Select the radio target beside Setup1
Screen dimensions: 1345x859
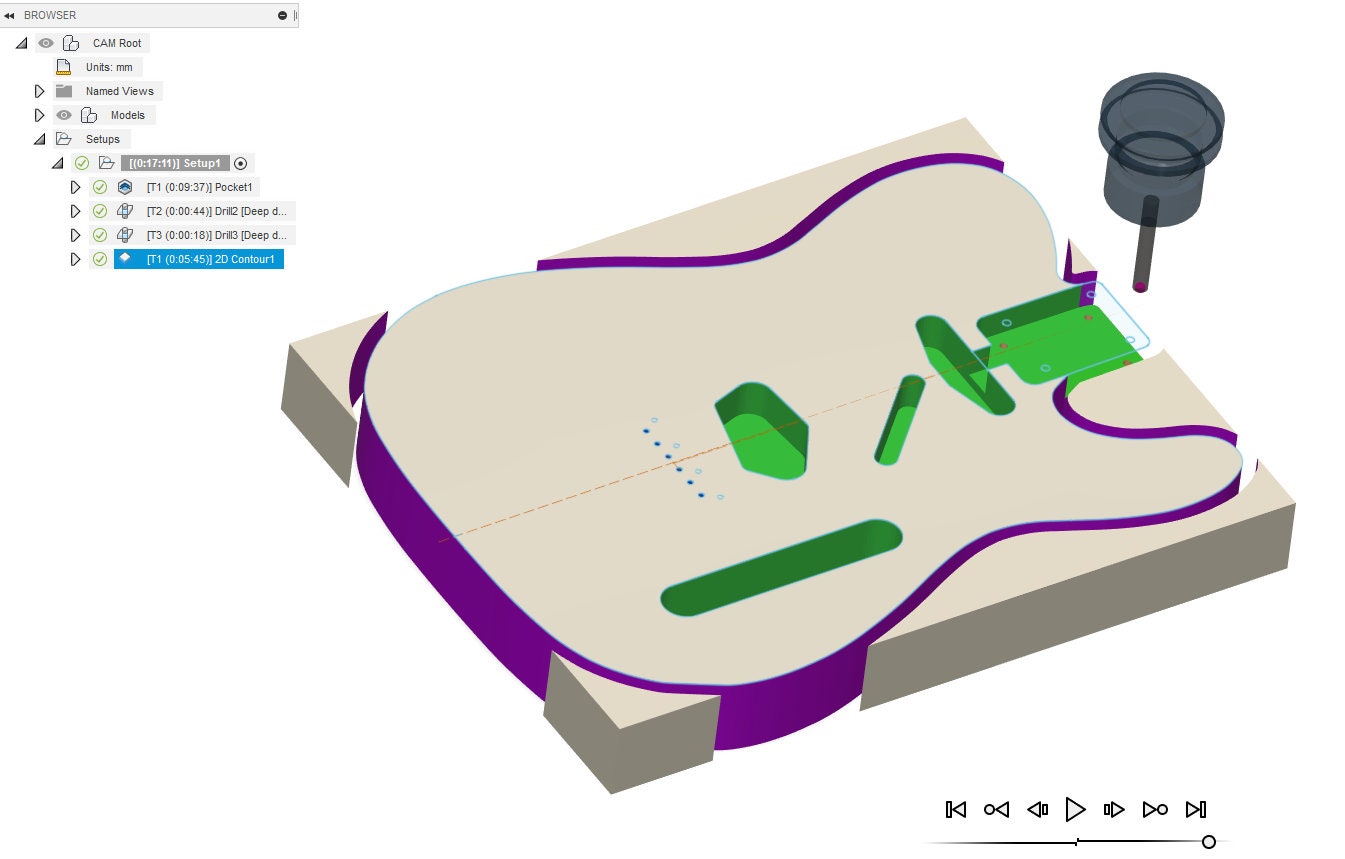point(239,163)
